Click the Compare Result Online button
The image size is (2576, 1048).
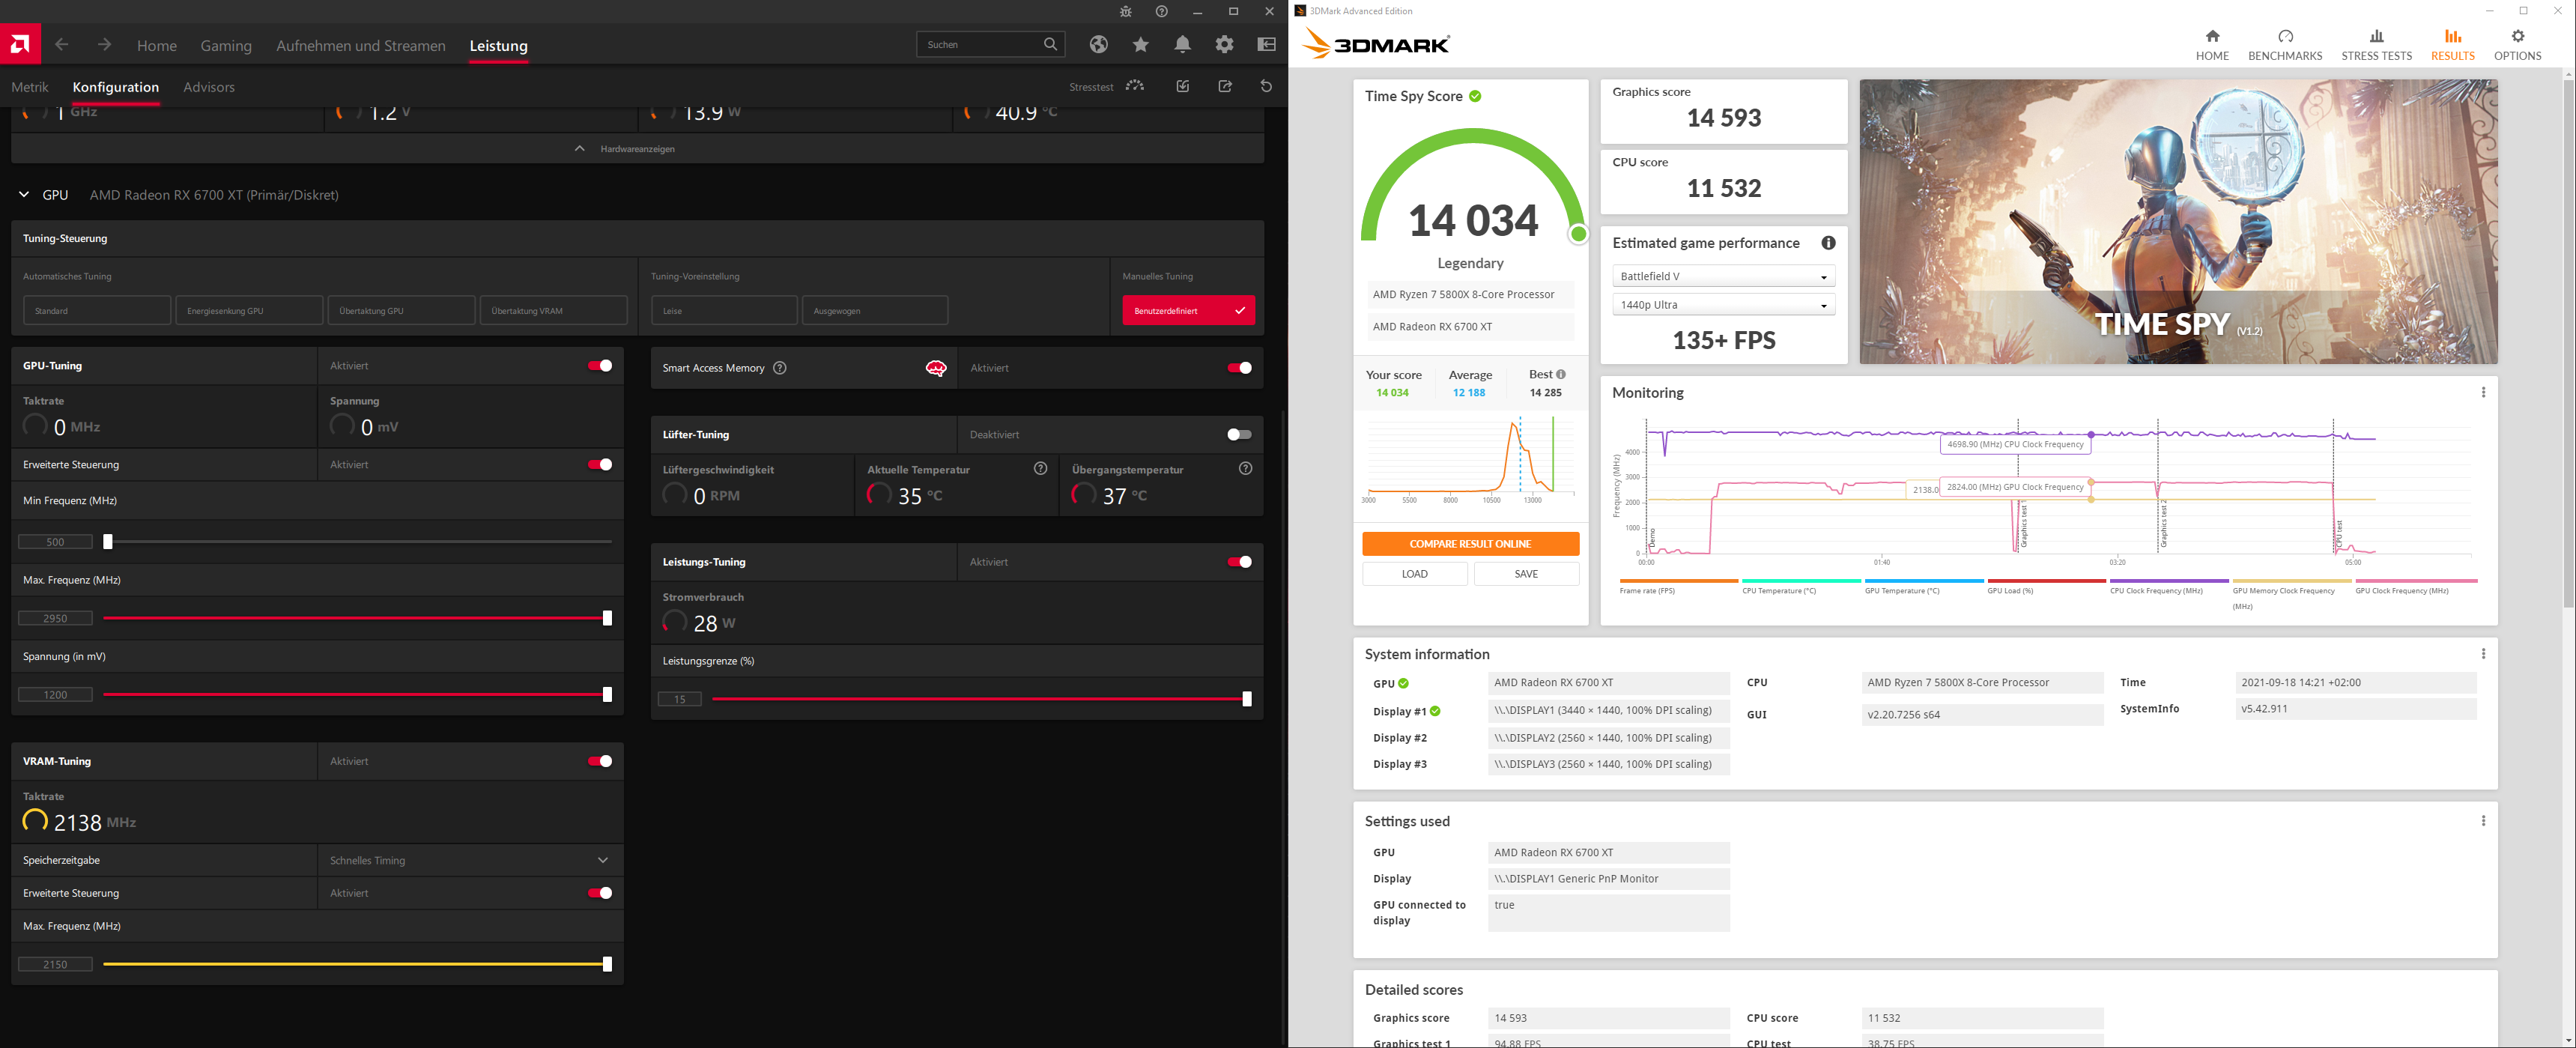1470,544
